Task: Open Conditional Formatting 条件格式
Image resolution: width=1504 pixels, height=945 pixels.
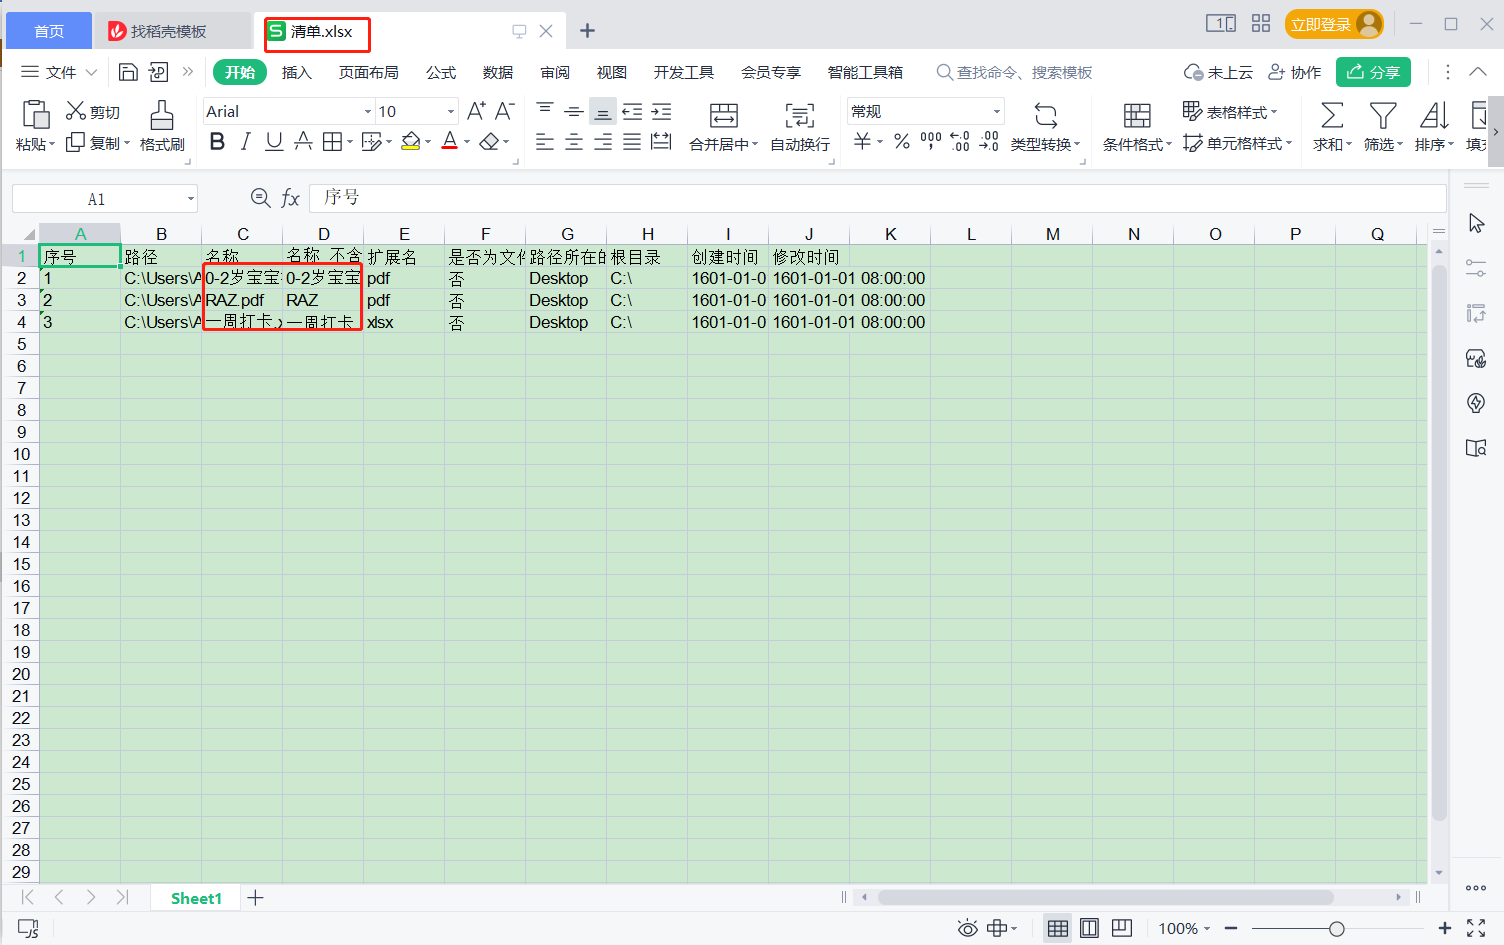Action: pyautogui.click(x=1137, y=125)
